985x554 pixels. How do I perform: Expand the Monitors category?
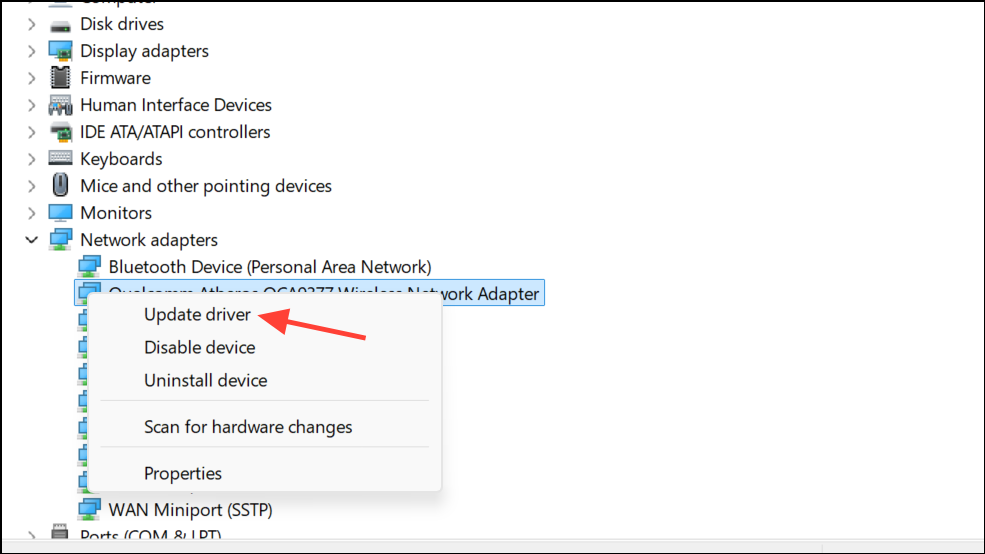(x=32, y=213)
